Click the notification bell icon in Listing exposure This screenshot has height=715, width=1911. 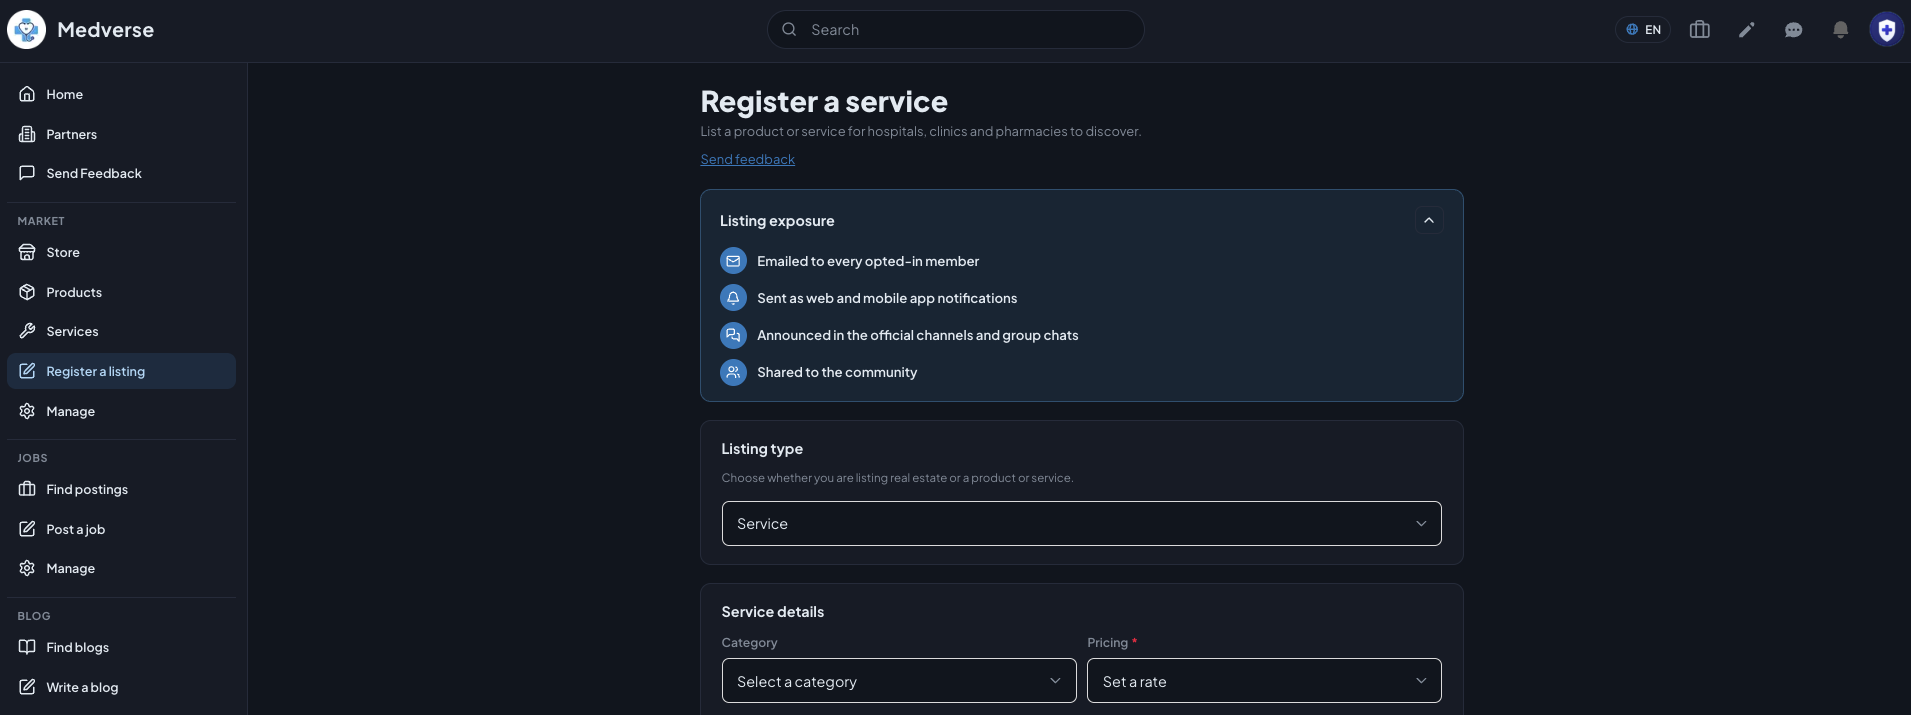(733, 298)
